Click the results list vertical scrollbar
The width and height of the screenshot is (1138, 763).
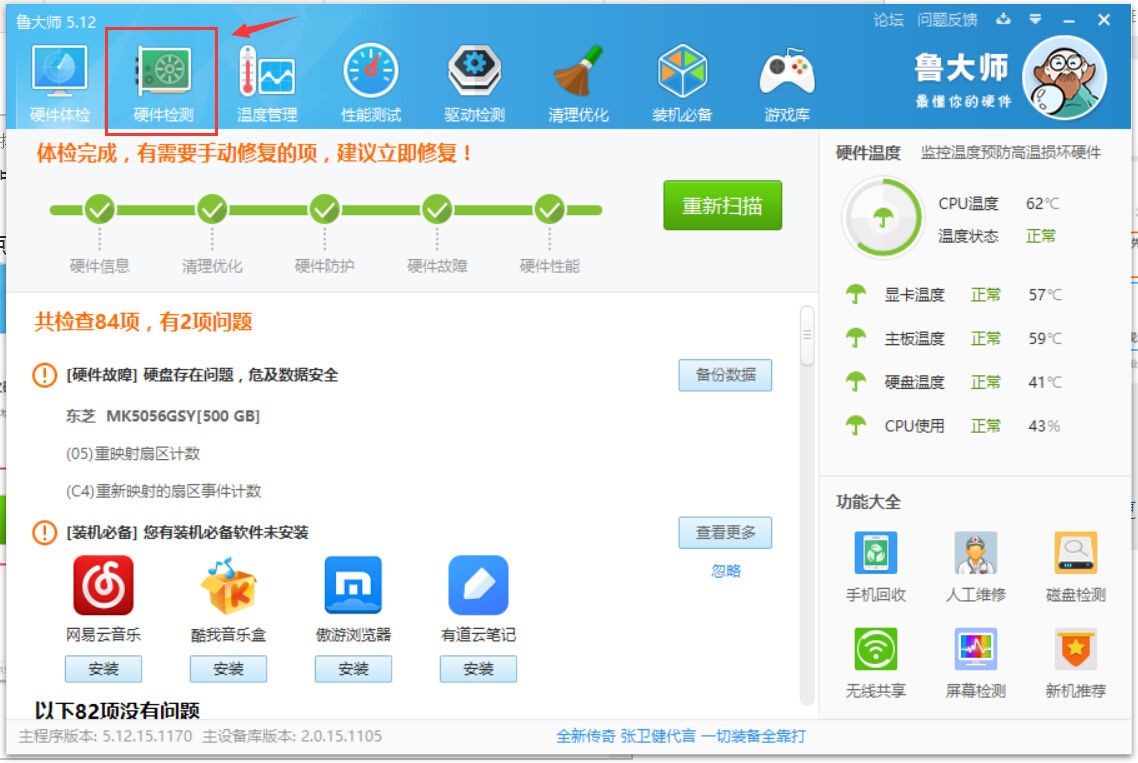coord(807,336)
